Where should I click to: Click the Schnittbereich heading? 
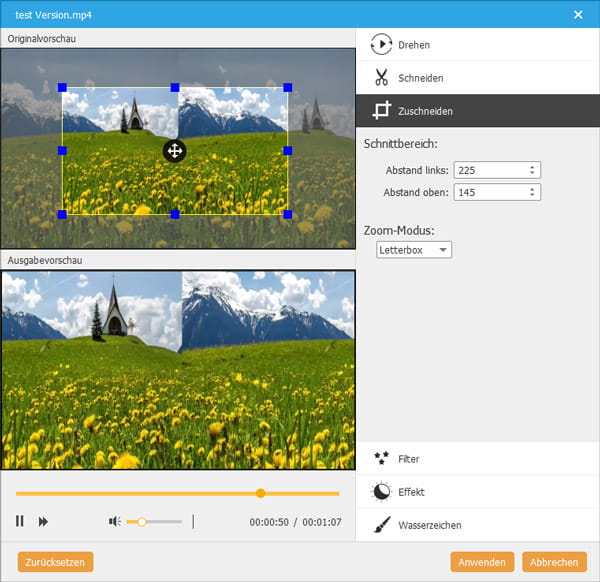401,144
